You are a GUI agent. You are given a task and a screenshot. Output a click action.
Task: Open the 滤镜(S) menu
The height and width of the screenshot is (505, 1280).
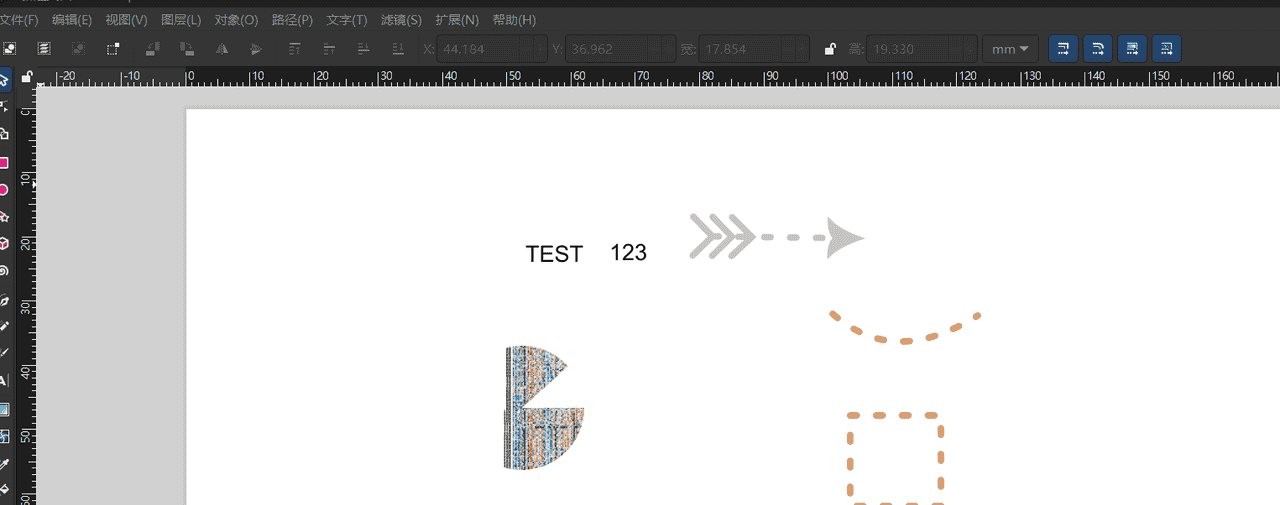[x=401, y=20]
